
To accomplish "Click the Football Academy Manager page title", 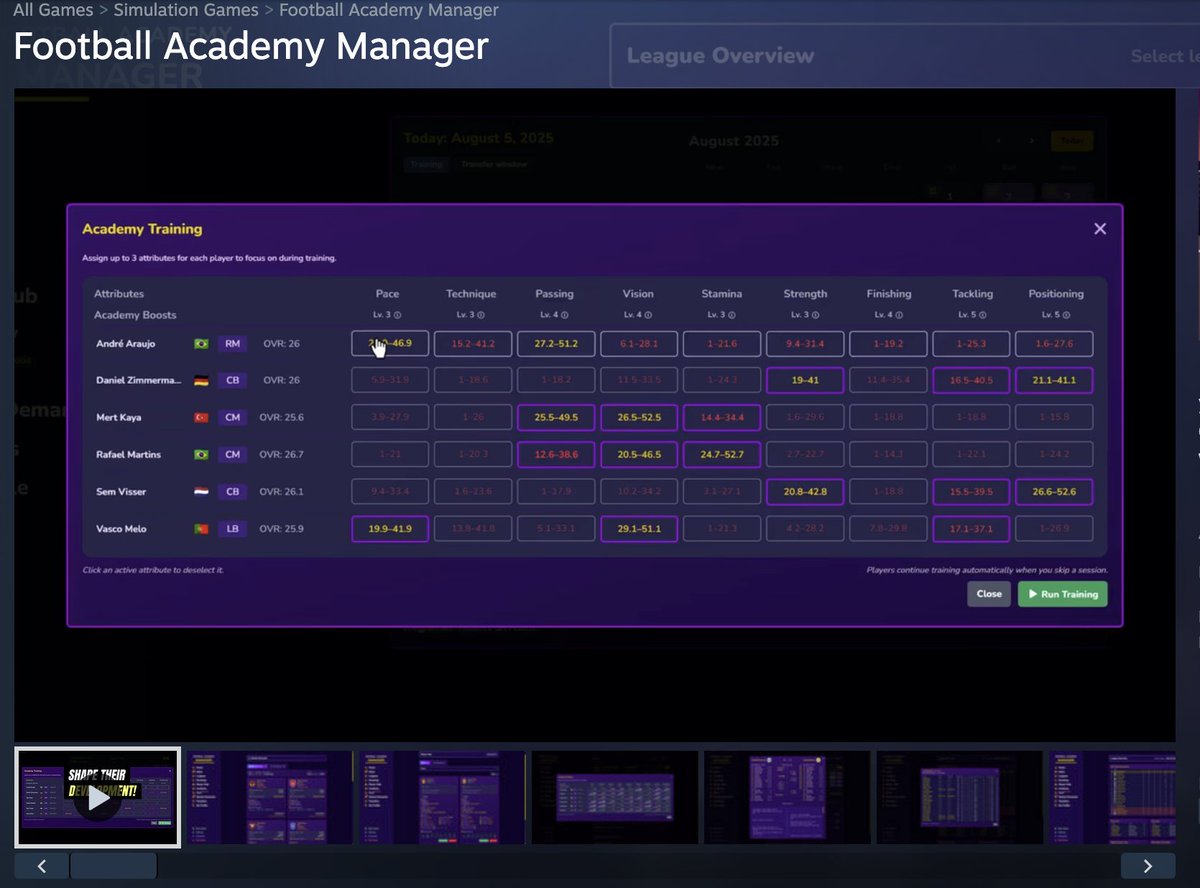I will pyautogui.click(x=251, y=47).
